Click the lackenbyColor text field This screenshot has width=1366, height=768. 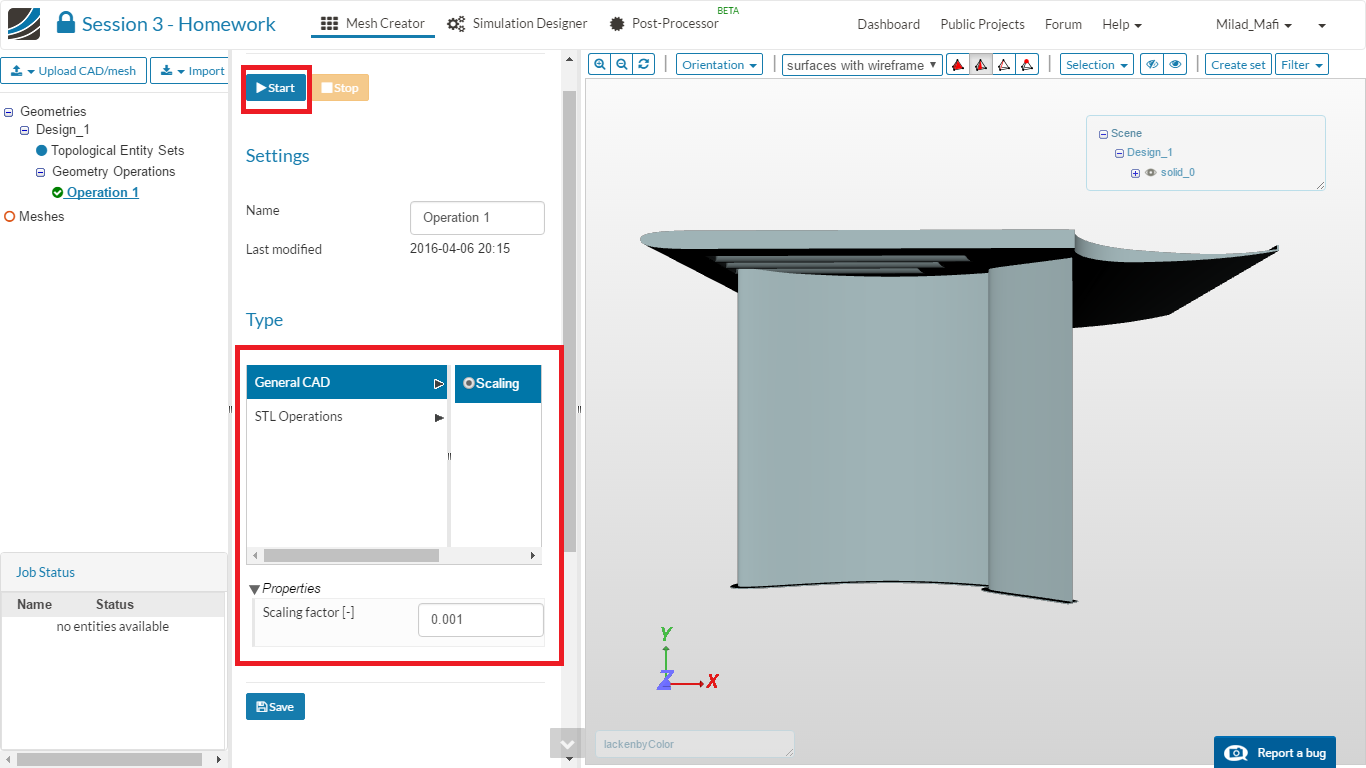tap(695, 744)
